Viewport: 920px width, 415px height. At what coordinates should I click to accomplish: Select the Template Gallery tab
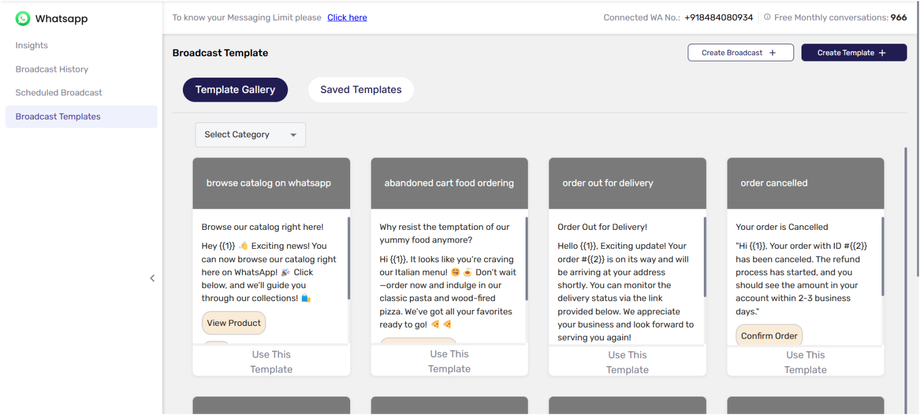coord(235,90)
